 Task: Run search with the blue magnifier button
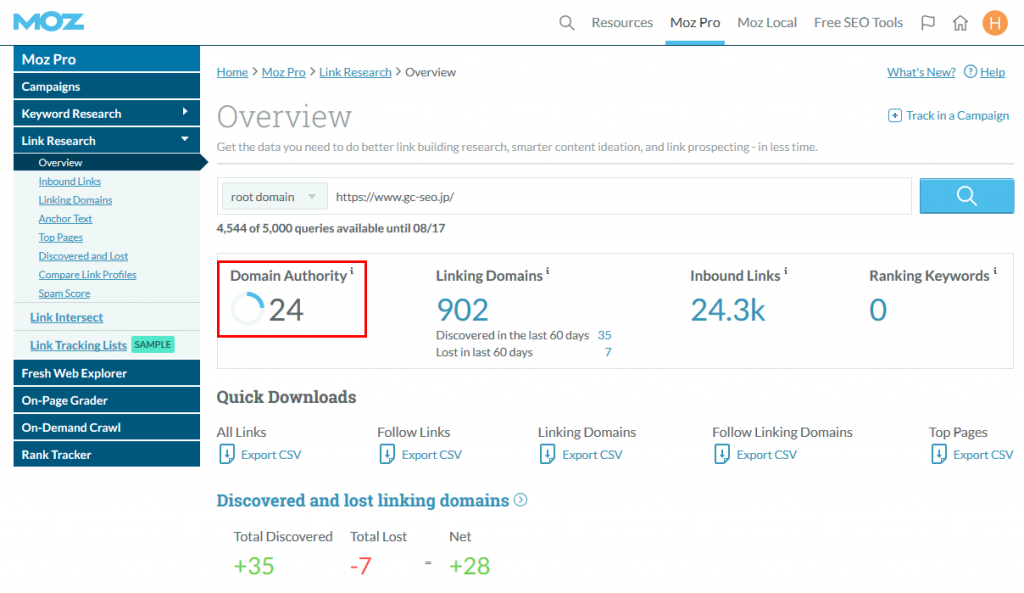[967, 196]
